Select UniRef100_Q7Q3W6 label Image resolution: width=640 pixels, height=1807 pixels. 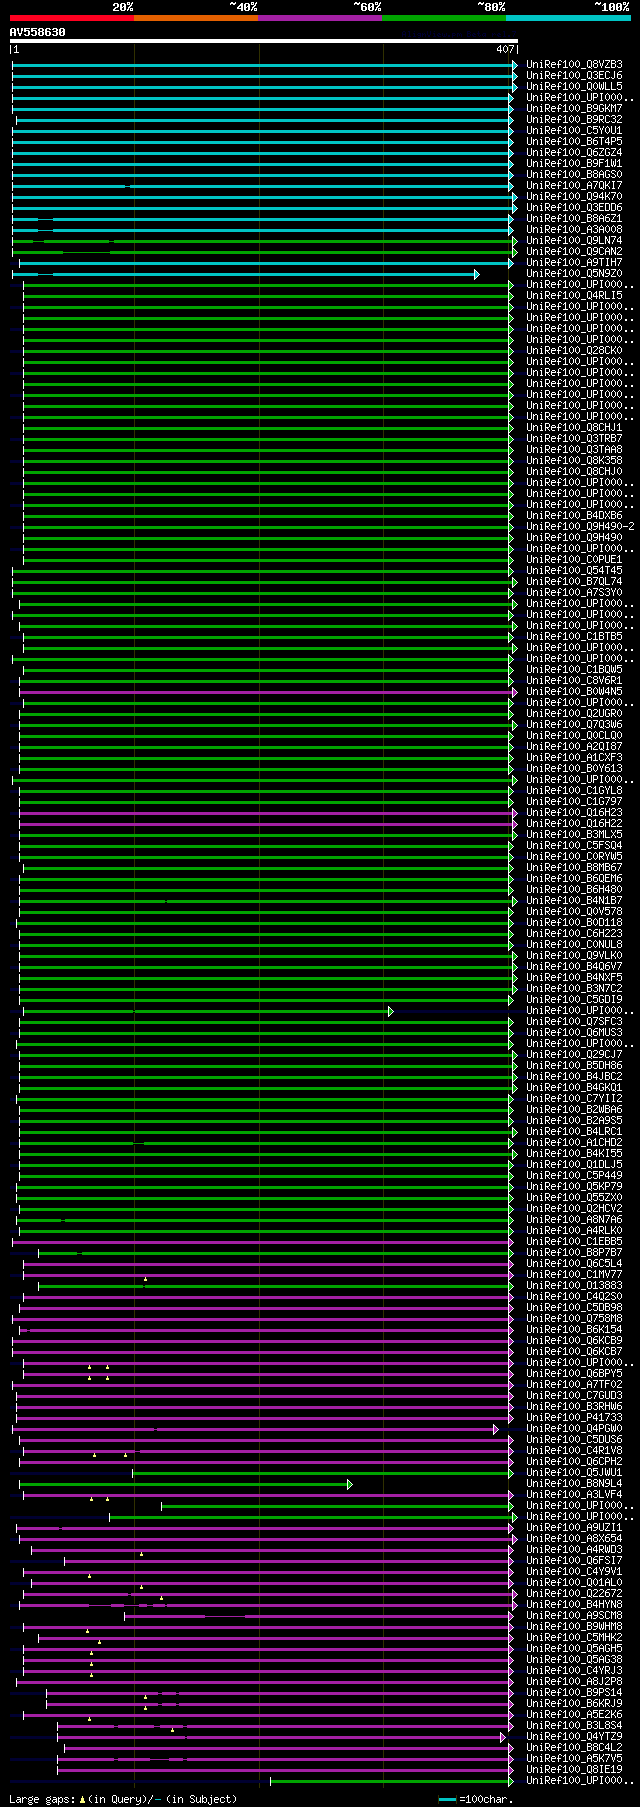(x=574, y=725)
